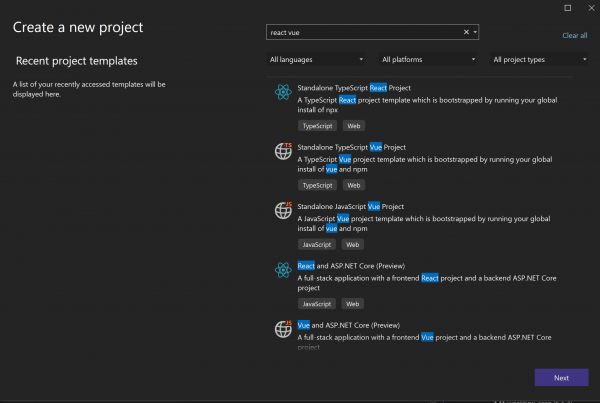Click JavaScript tag under Standalone JavaScript Vue Project
Screen dimensions: 600x403
(x=316, y=245)
